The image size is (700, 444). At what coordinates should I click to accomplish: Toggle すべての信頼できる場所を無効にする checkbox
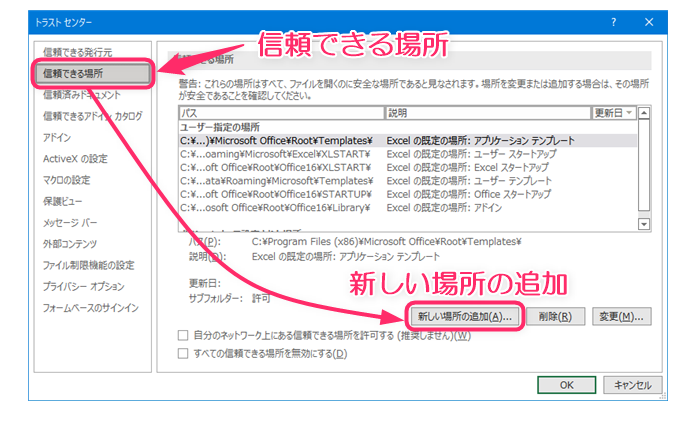pyautogui.click(x=182, y=353)
